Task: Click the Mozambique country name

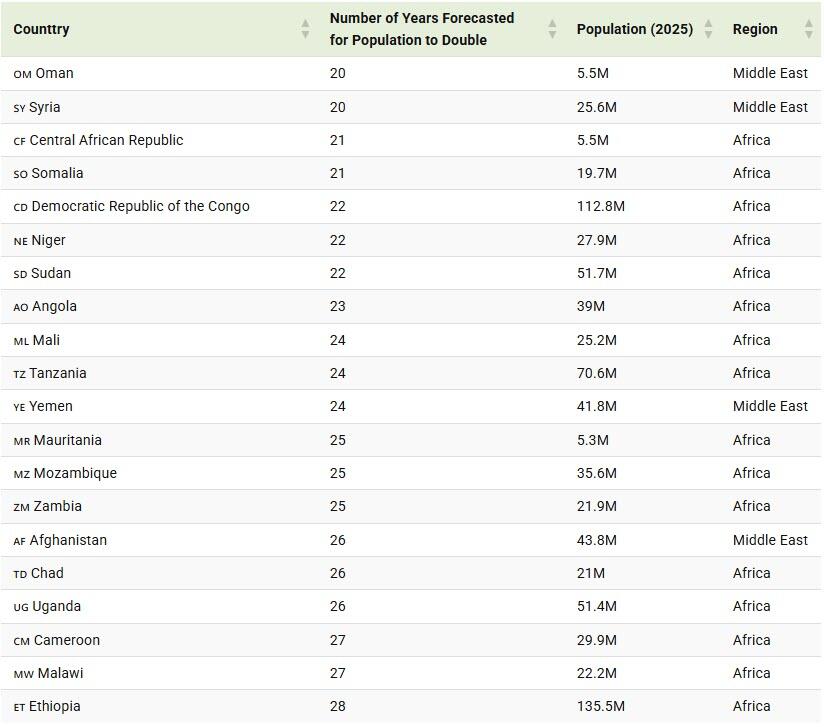Action: coord(75,473)
